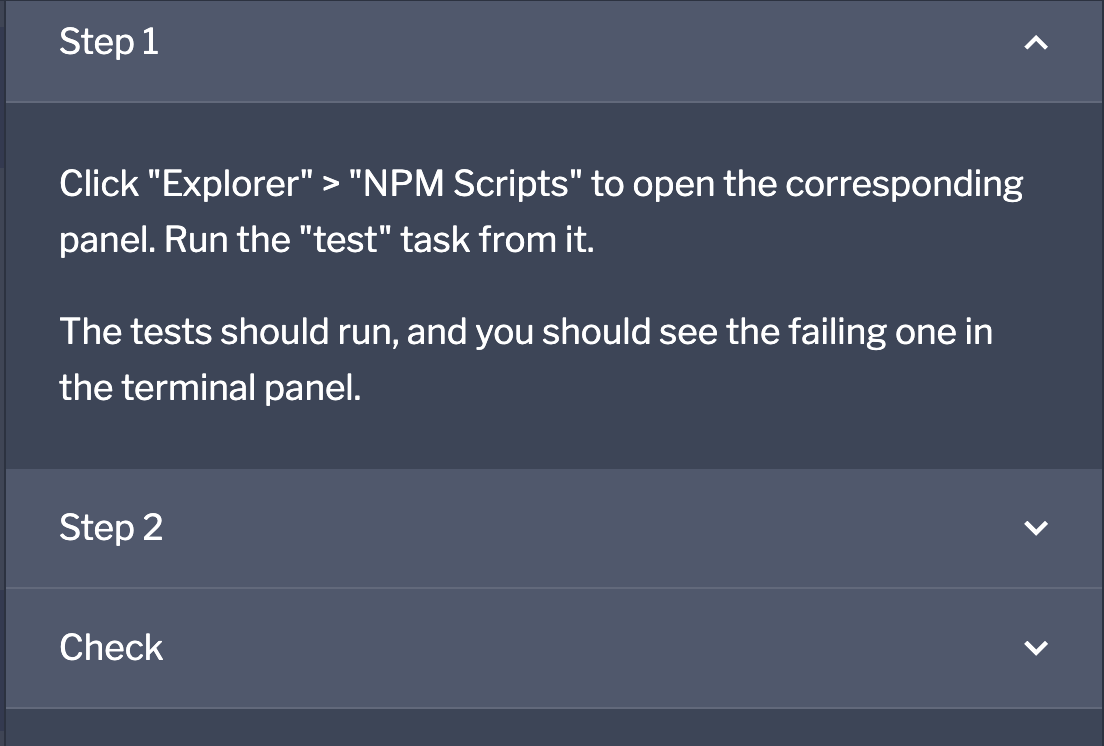The height and width of the screenshot is (746, 1104).
Task: Click the quoted "test" task word
Action: point(345,240)
